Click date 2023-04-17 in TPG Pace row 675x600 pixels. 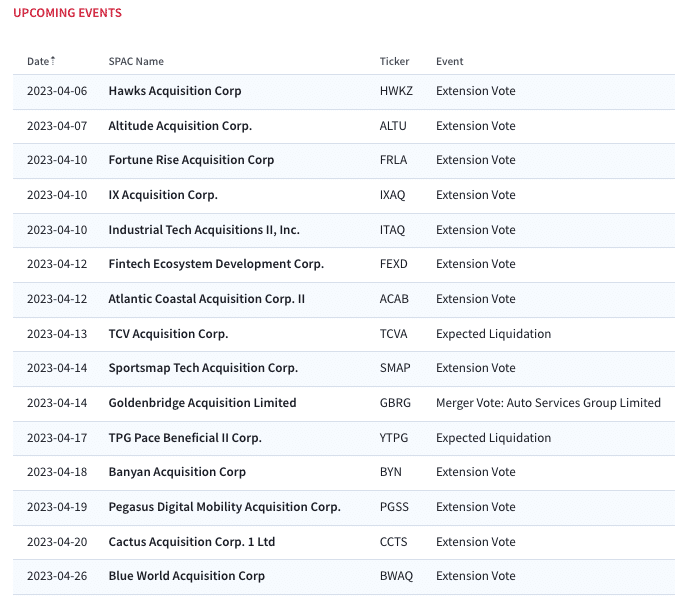57,438
